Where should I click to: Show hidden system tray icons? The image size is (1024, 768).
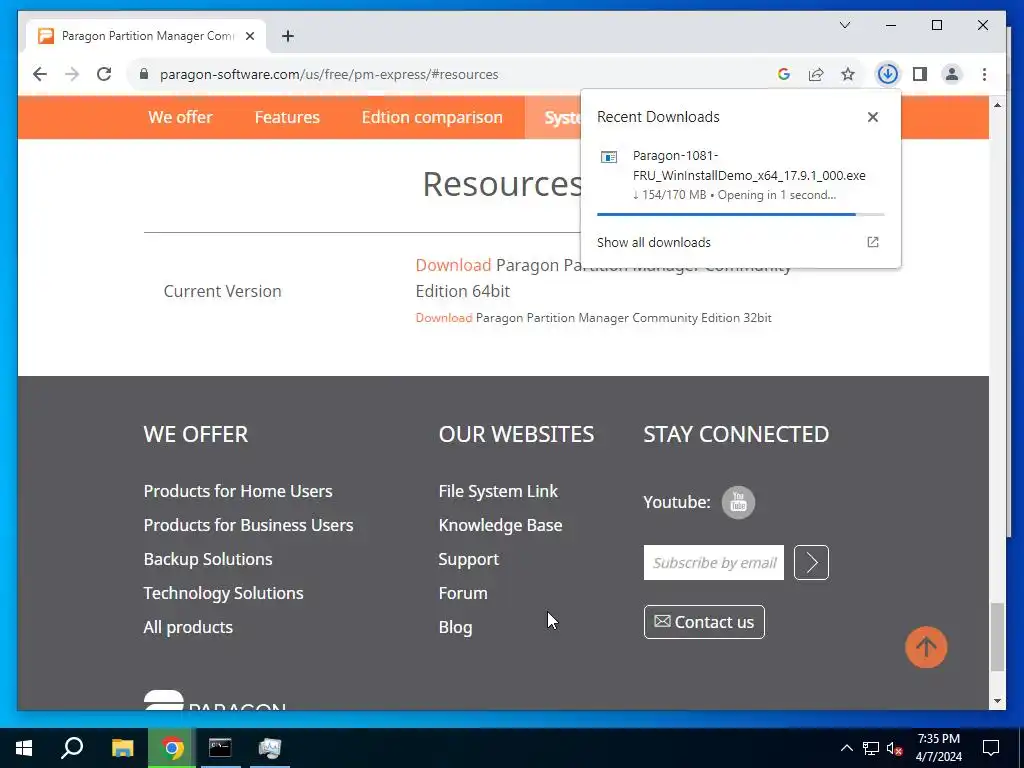[846, 748]
